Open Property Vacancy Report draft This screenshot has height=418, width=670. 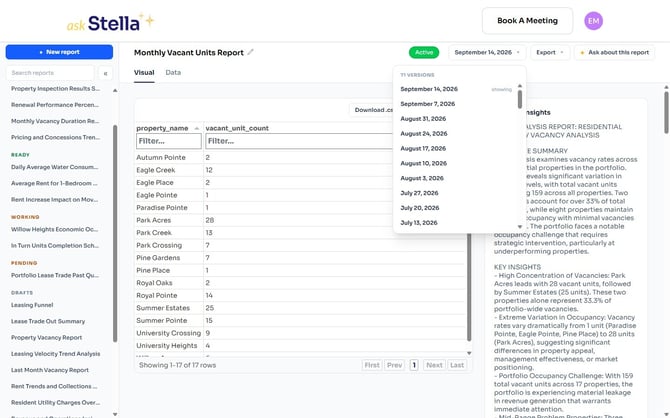click(x=46, y=338)
